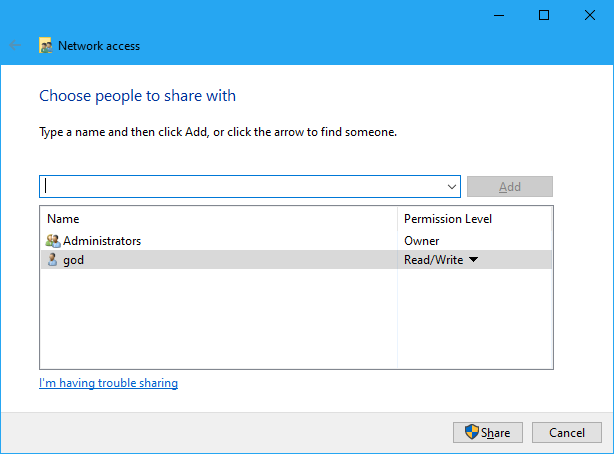The height and width of the screenshot is (454, 614).
Task: Click the Network access folder icon
Action: (x=45, y=45)
